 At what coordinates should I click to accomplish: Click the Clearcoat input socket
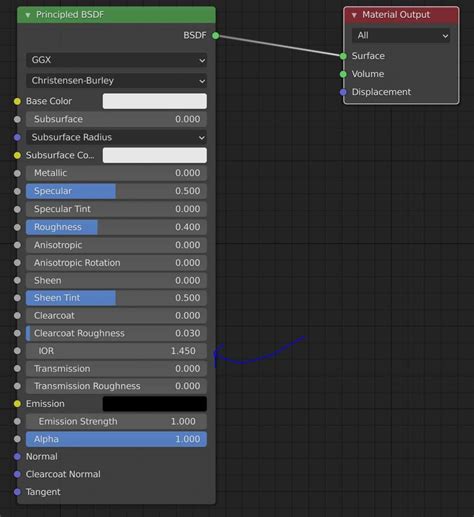click(17, 316)
